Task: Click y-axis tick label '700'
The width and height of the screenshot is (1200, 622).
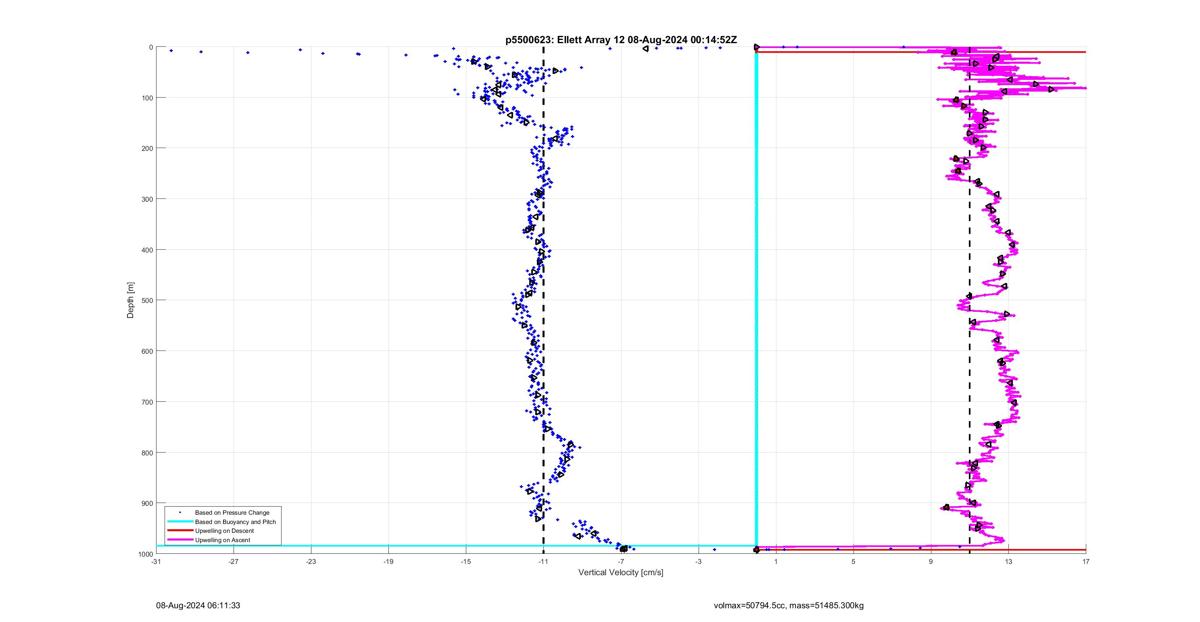Action: pos(146,402)
